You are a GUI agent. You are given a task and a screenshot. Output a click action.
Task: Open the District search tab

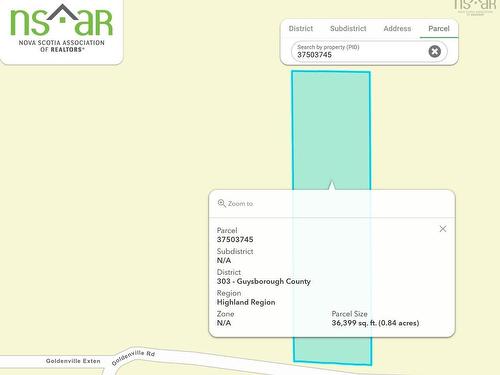301,29
